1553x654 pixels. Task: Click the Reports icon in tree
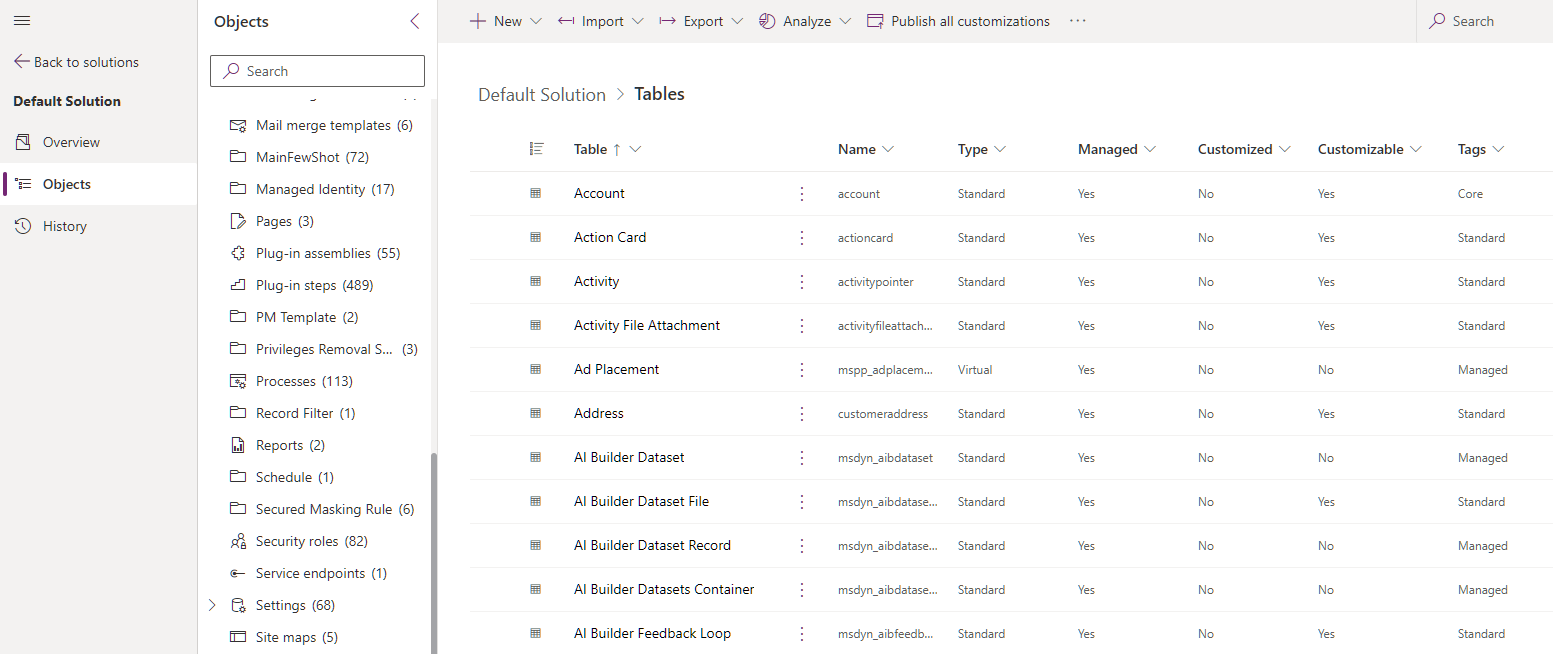click(x=238, y=445)
